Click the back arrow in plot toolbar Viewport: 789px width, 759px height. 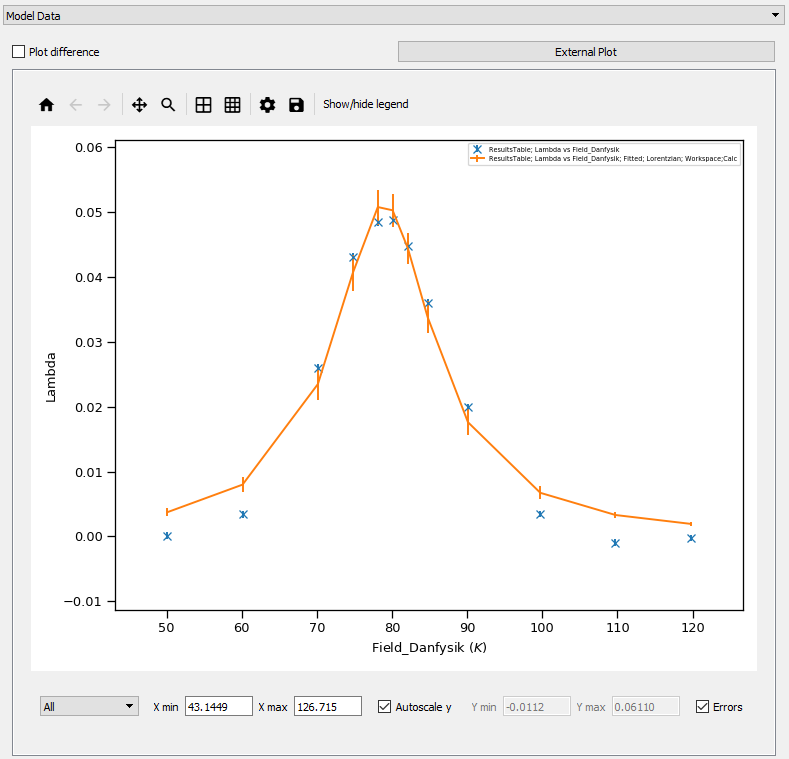(x=75, y=105)
